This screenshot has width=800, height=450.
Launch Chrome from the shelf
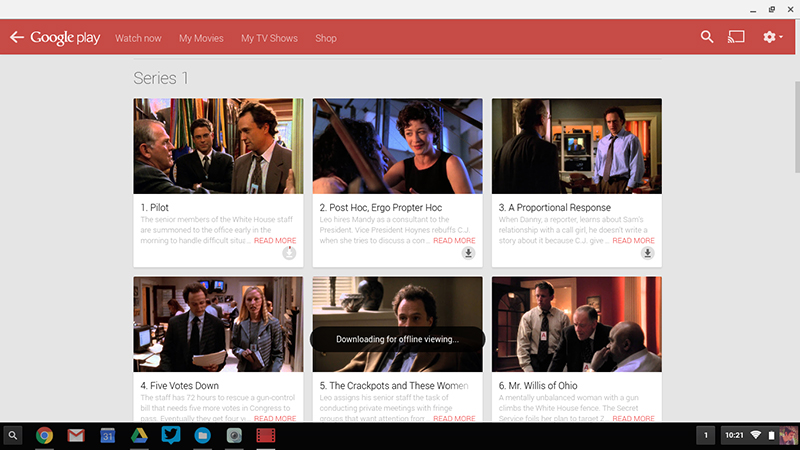(44, 436)
